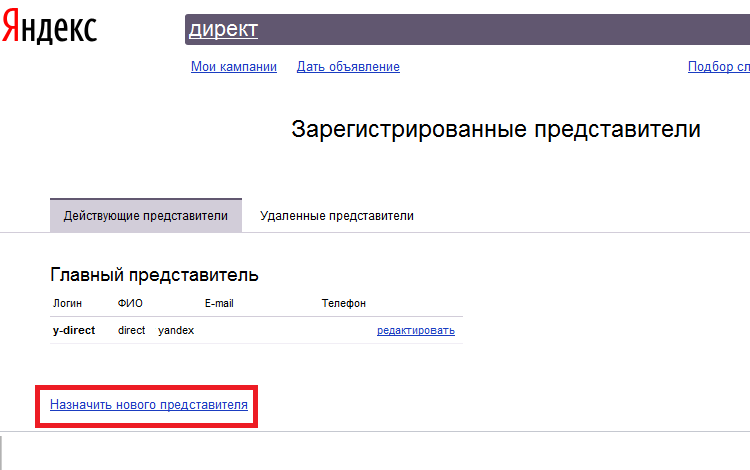Open Дать объявление page
The height and width of the screenshot is (470, 750).
(348, 66)
